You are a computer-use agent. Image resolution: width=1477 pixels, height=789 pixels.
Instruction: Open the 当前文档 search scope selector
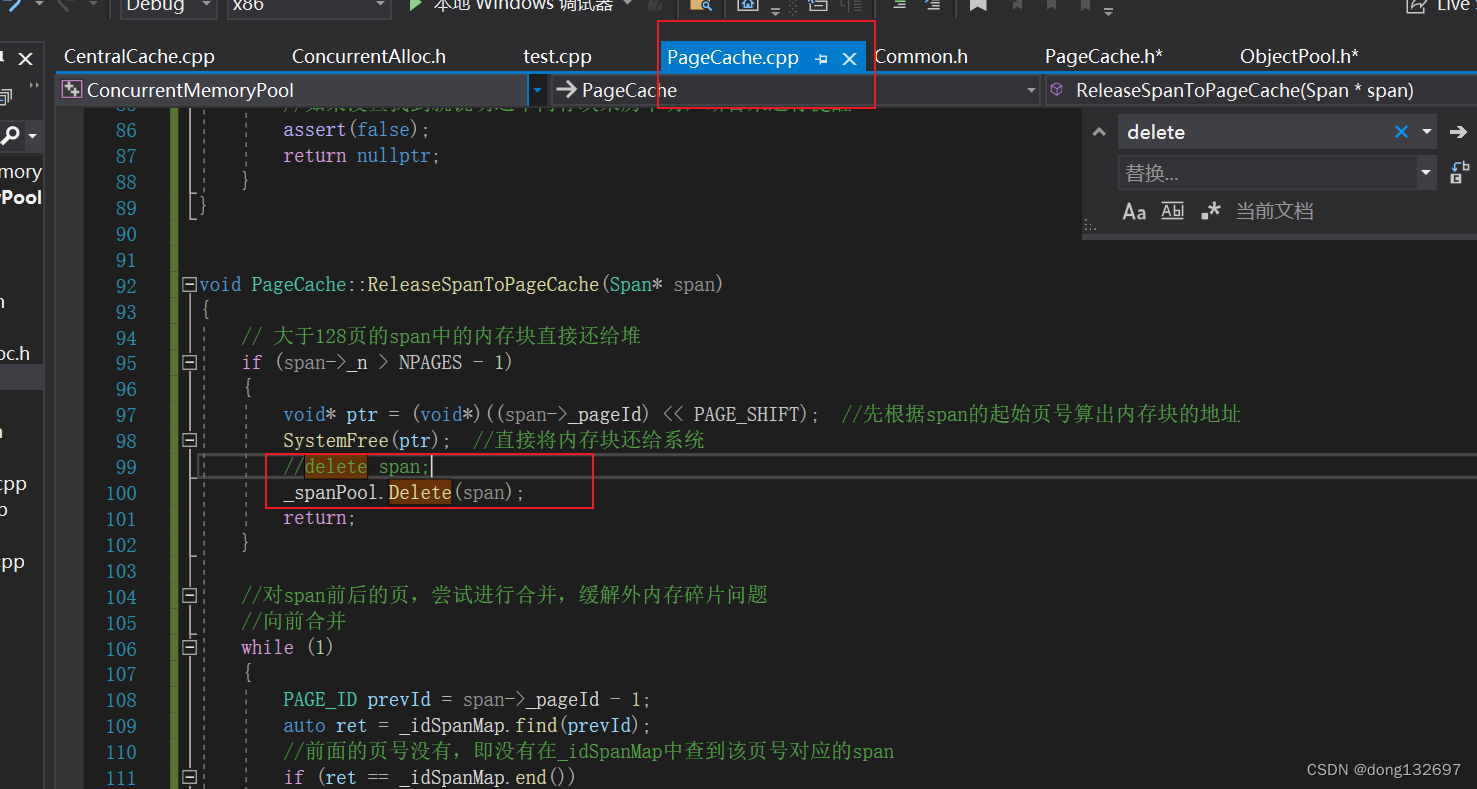tap(1274, 211)
